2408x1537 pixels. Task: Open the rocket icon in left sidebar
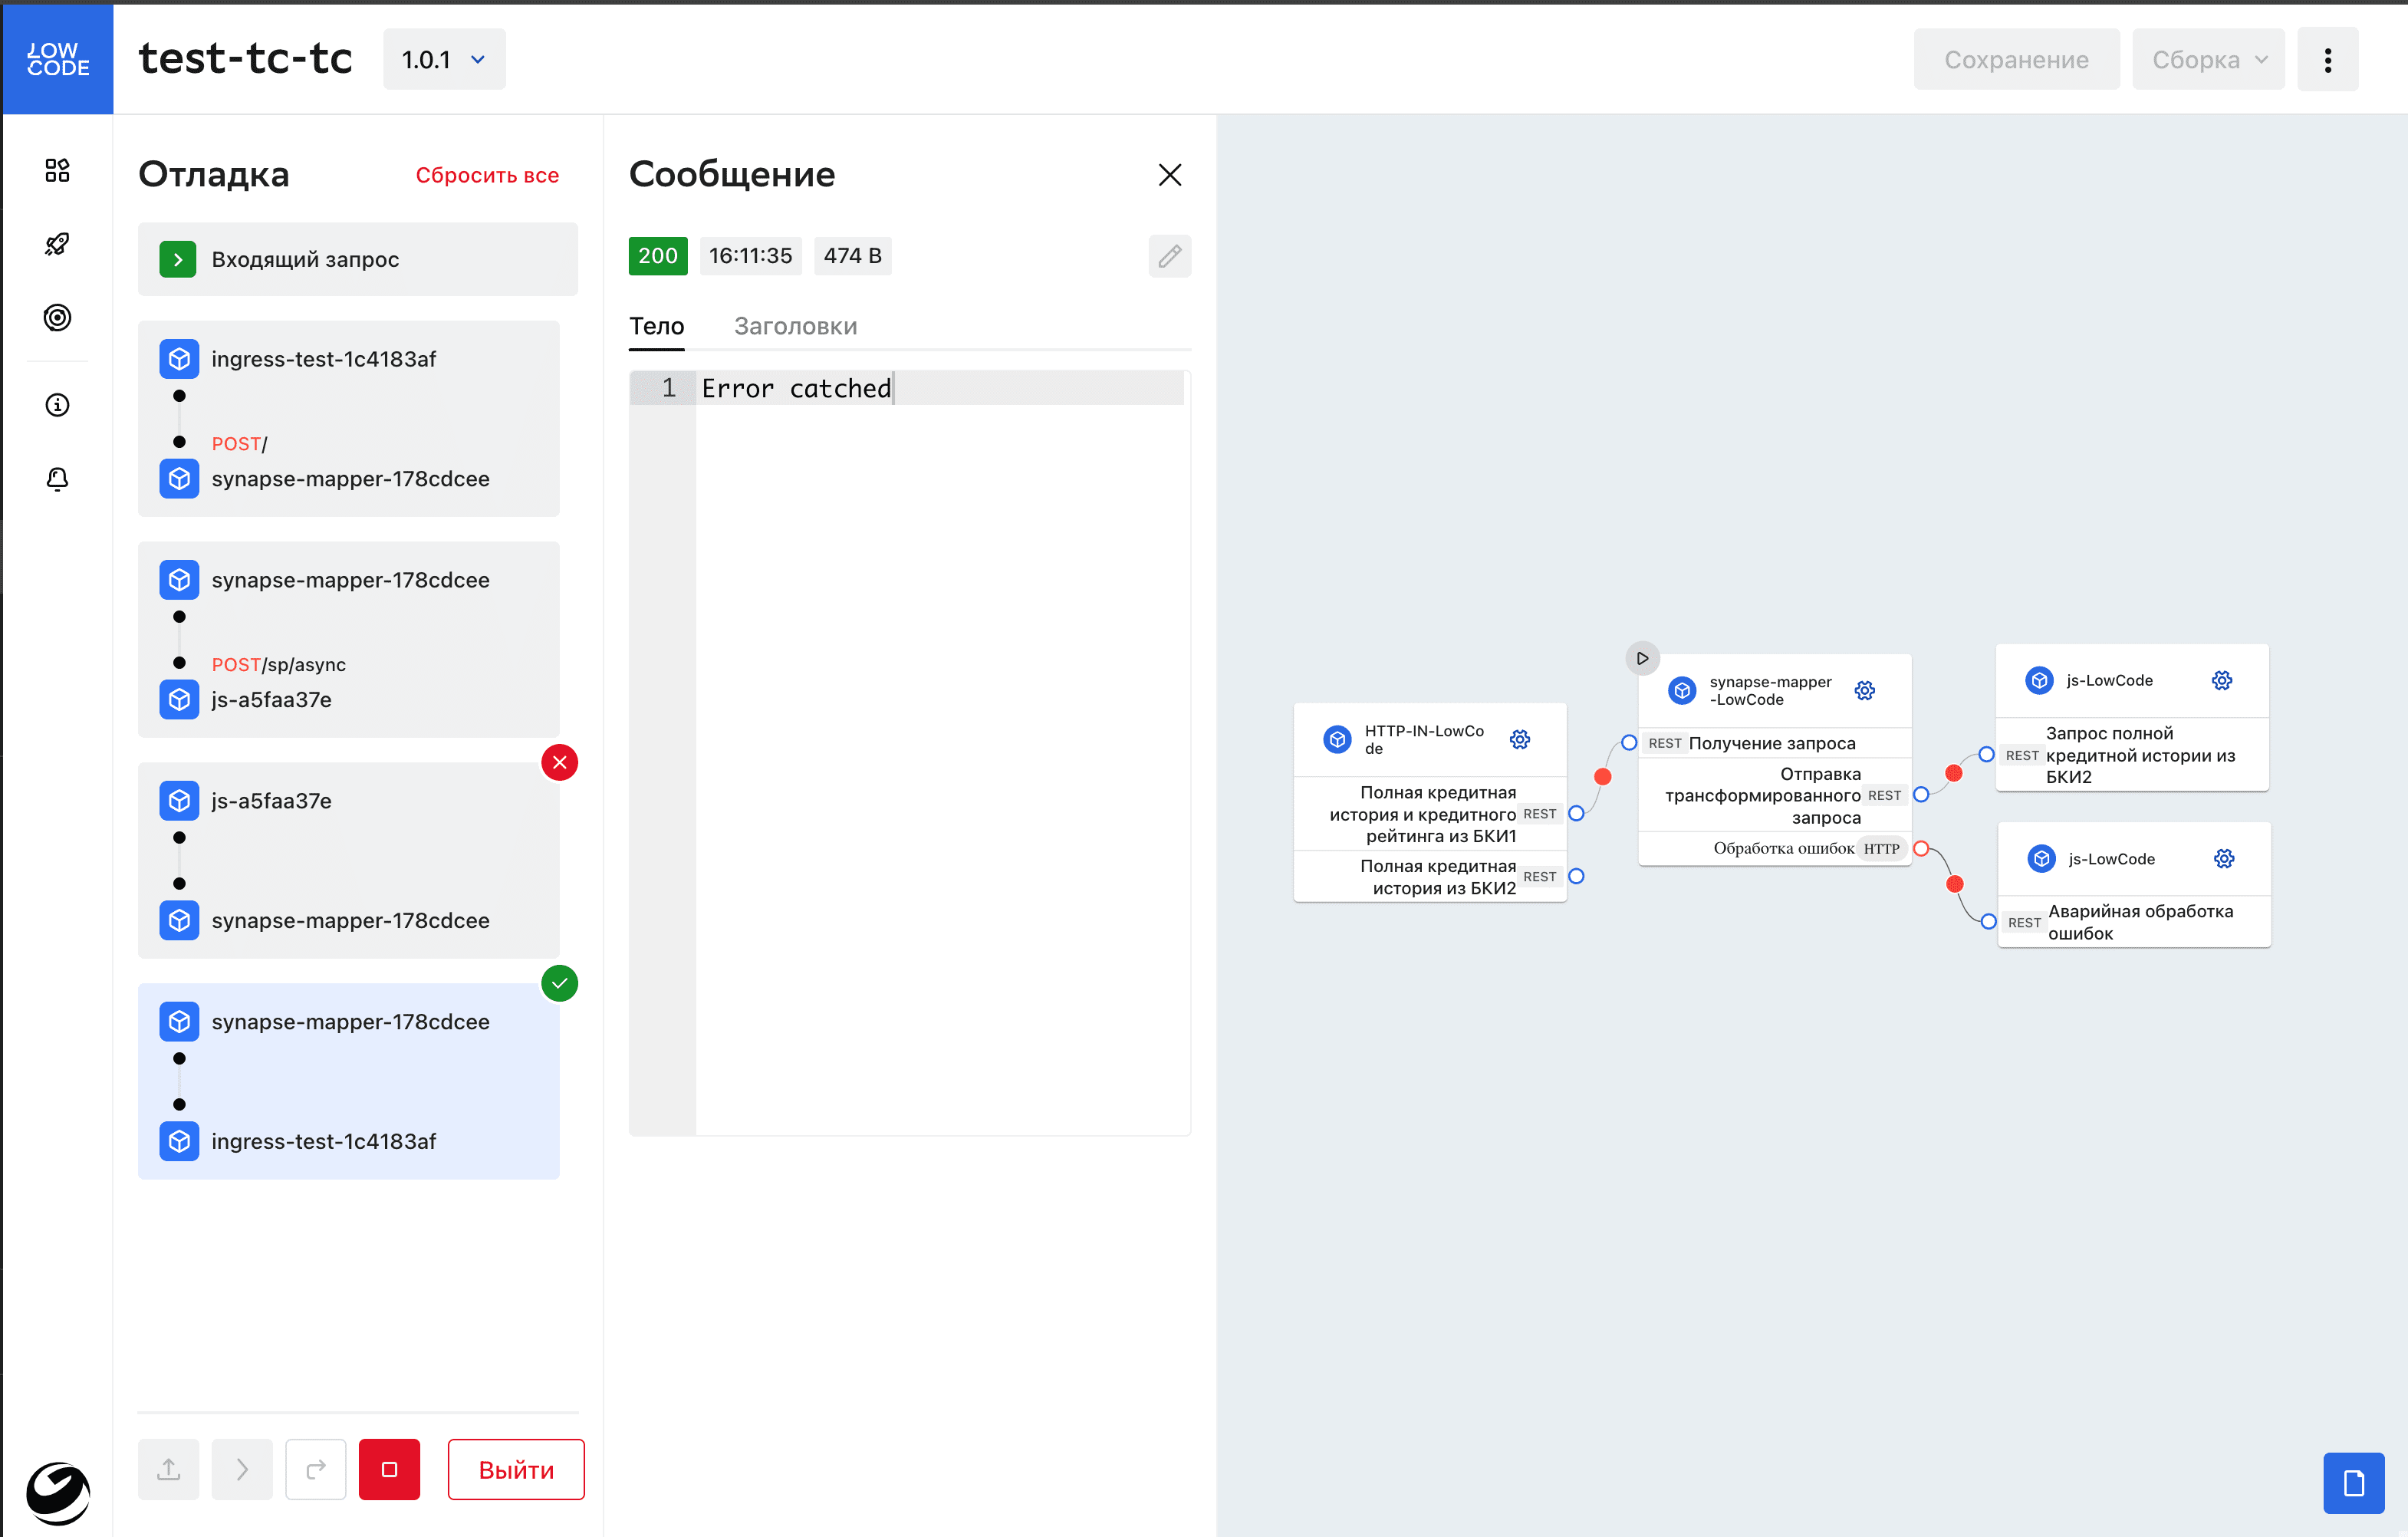[57, 244]
